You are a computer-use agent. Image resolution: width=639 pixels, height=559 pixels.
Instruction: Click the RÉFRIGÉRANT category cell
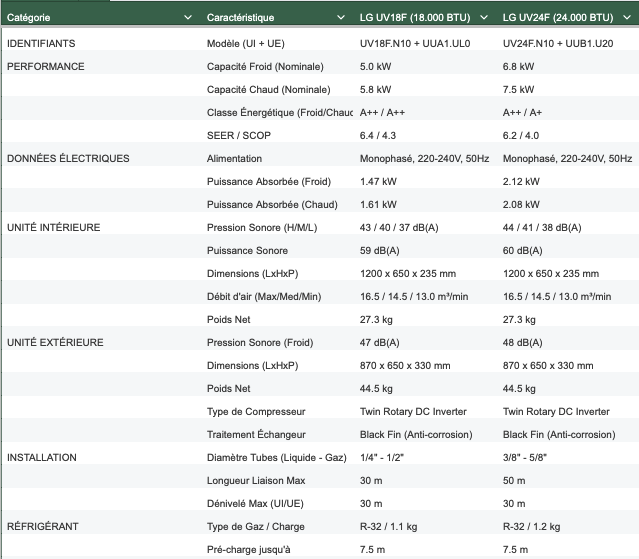(x=42, y=526)
